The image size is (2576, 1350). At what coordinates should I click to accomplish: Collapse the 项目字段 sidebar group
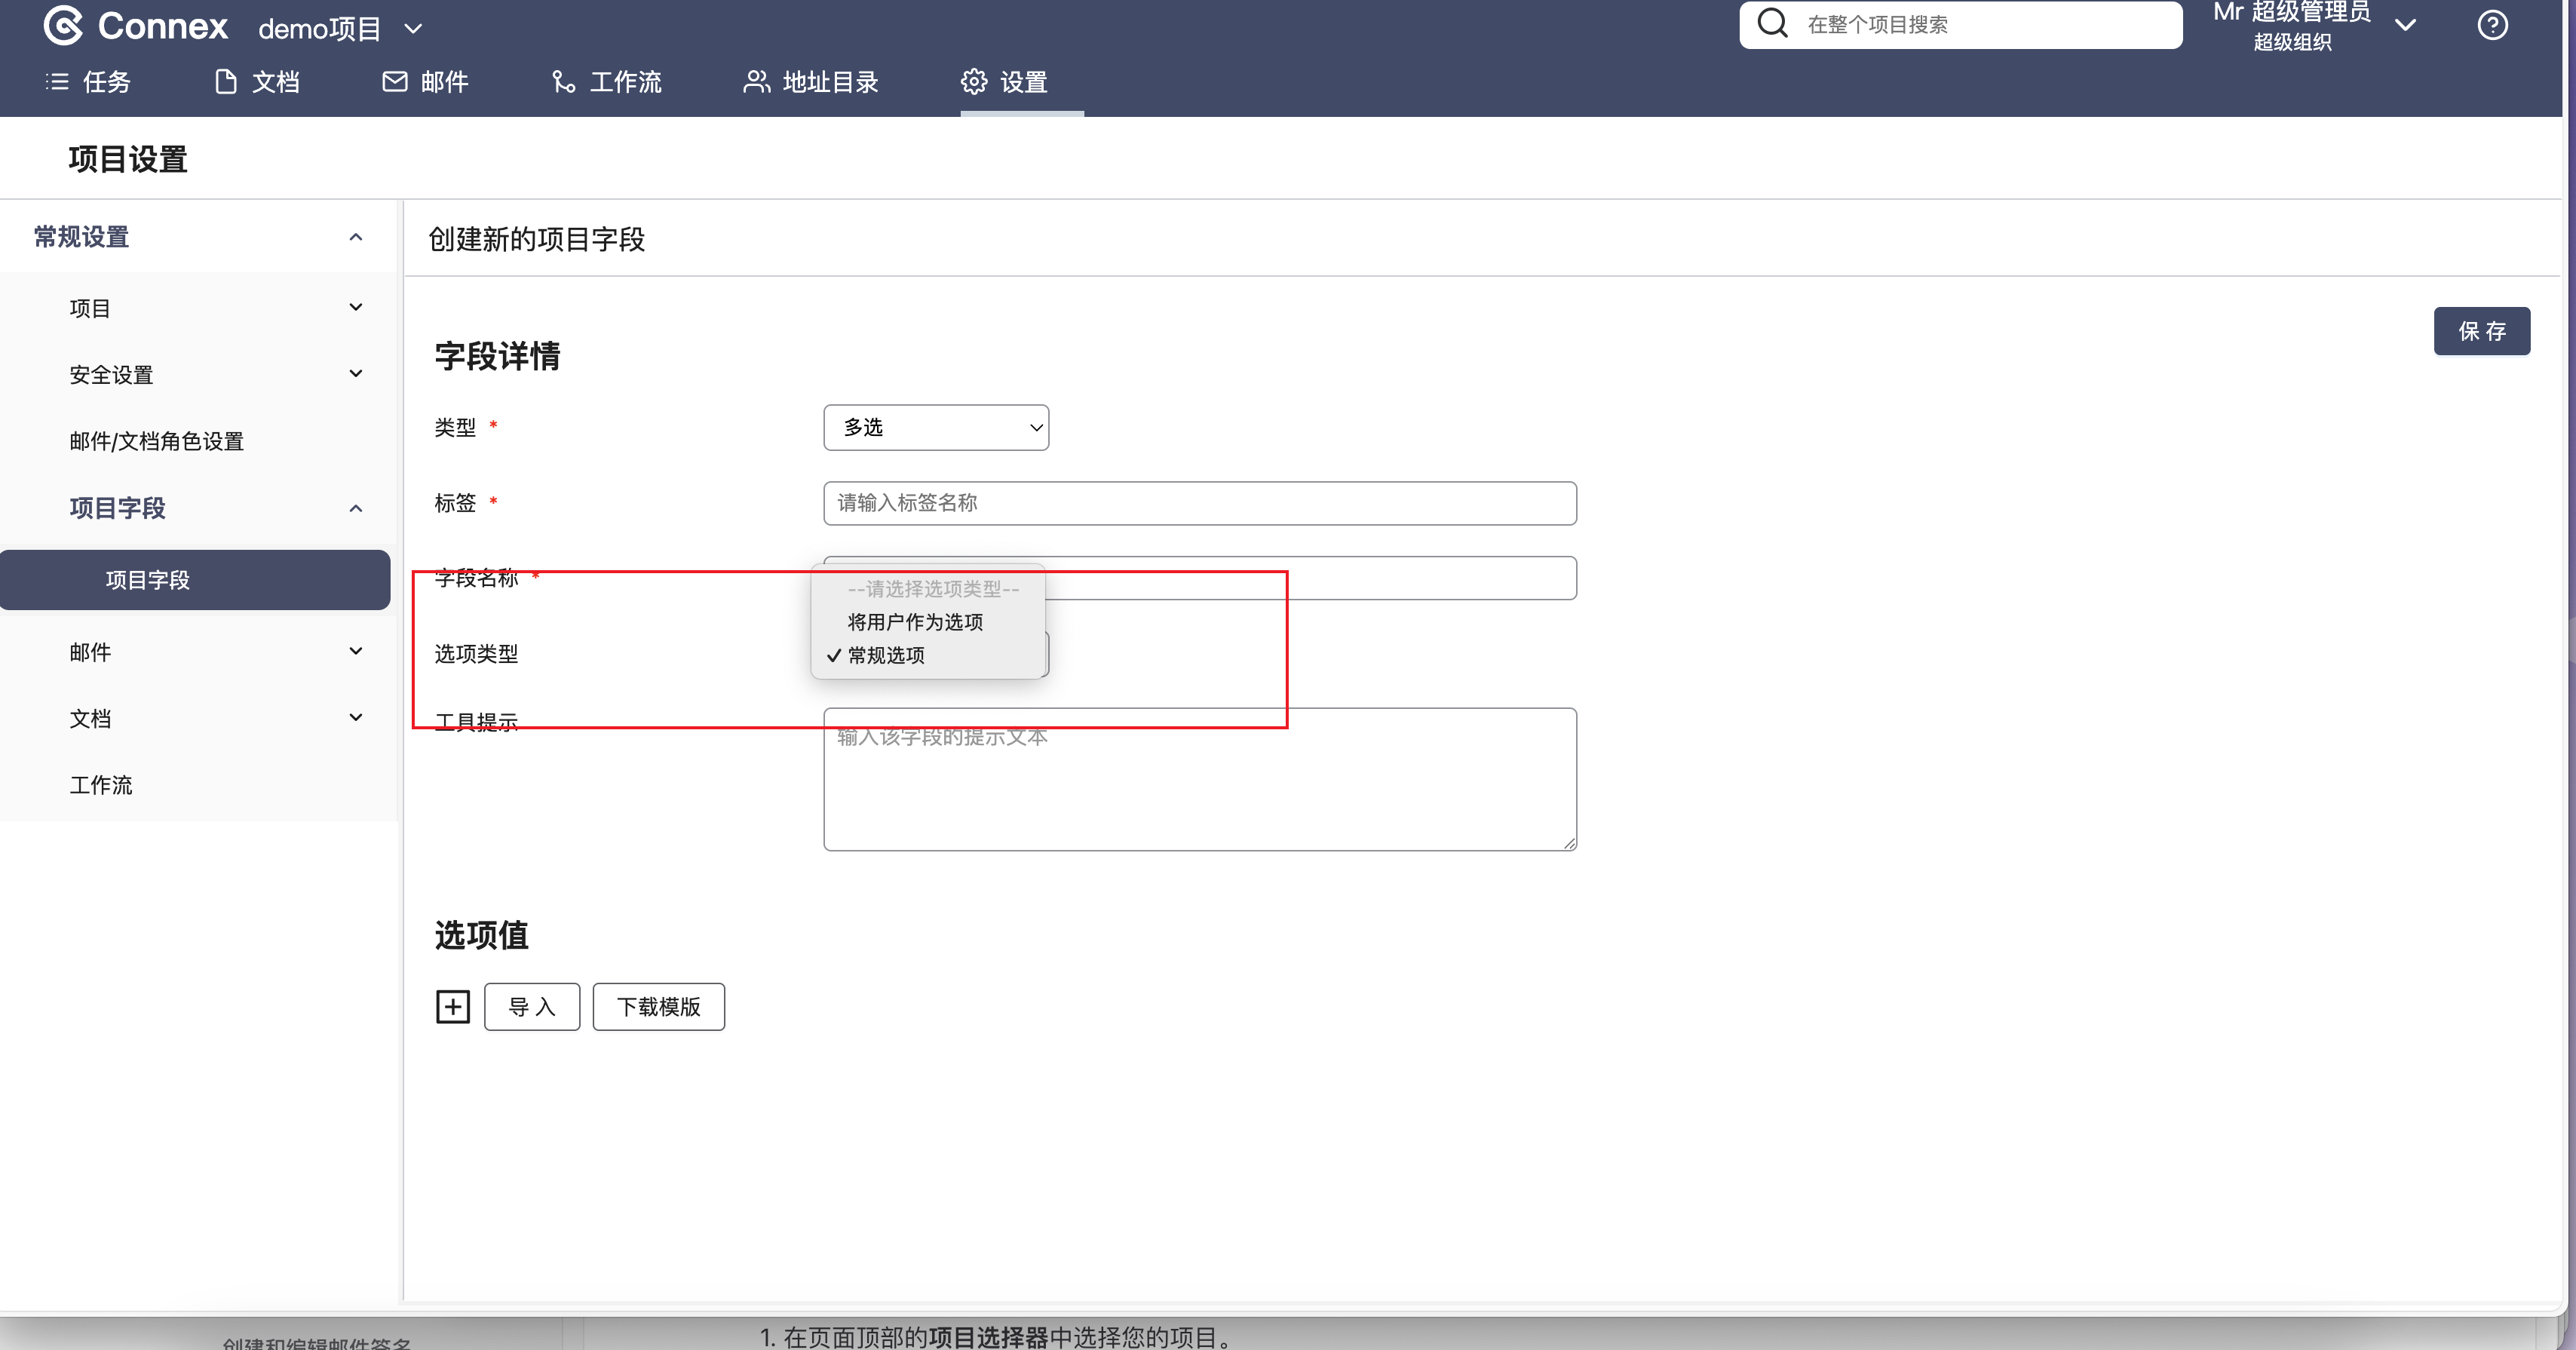tap(355, 508)
